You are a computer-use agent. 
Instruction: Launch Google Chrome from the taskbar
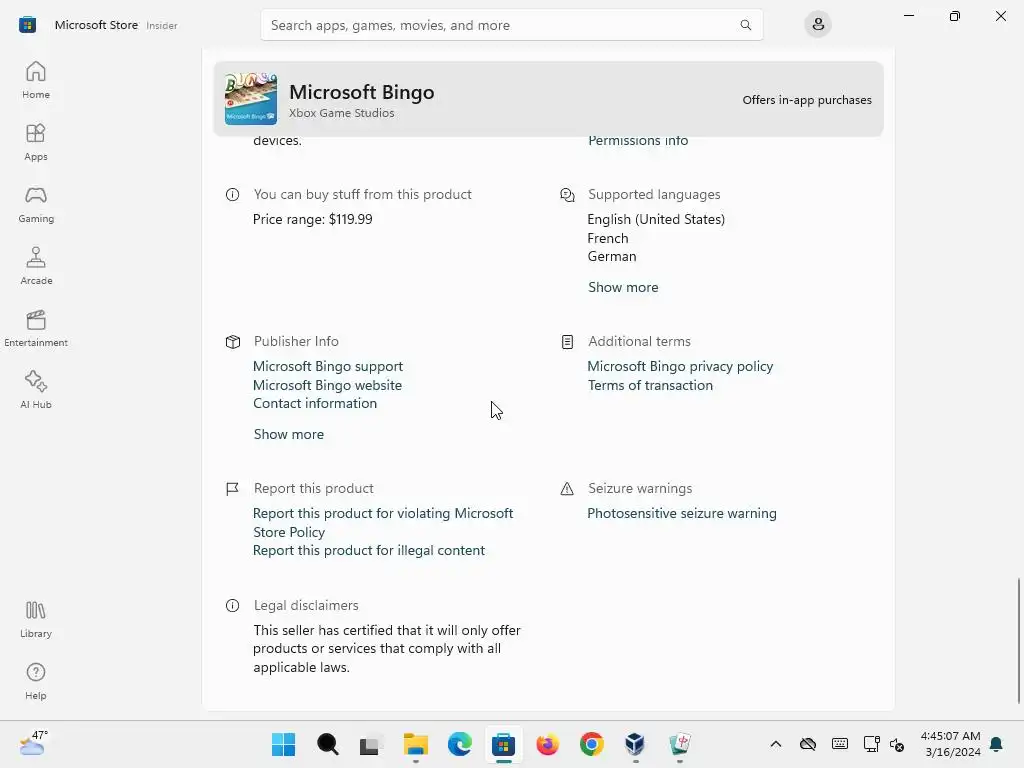pos(592,744)
